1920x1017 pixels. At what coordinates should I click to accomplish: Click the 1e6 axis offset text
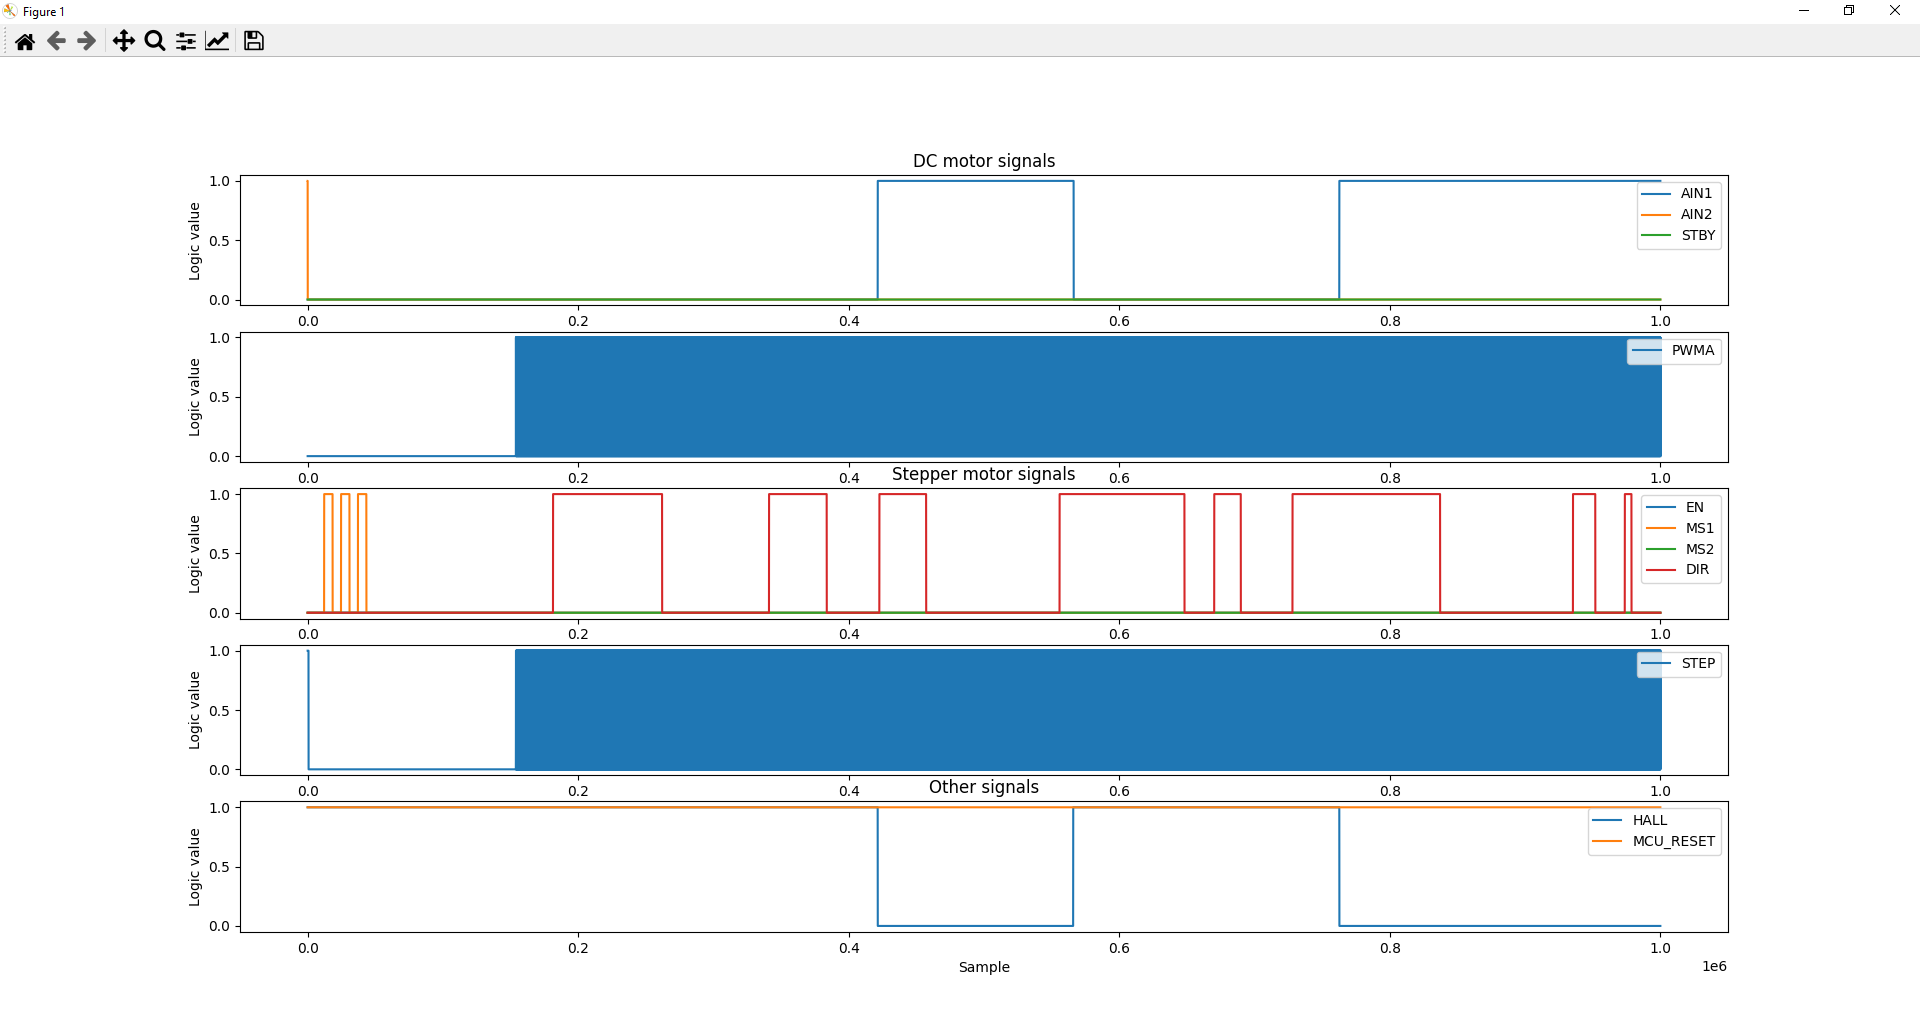[x=1715, y=966]
